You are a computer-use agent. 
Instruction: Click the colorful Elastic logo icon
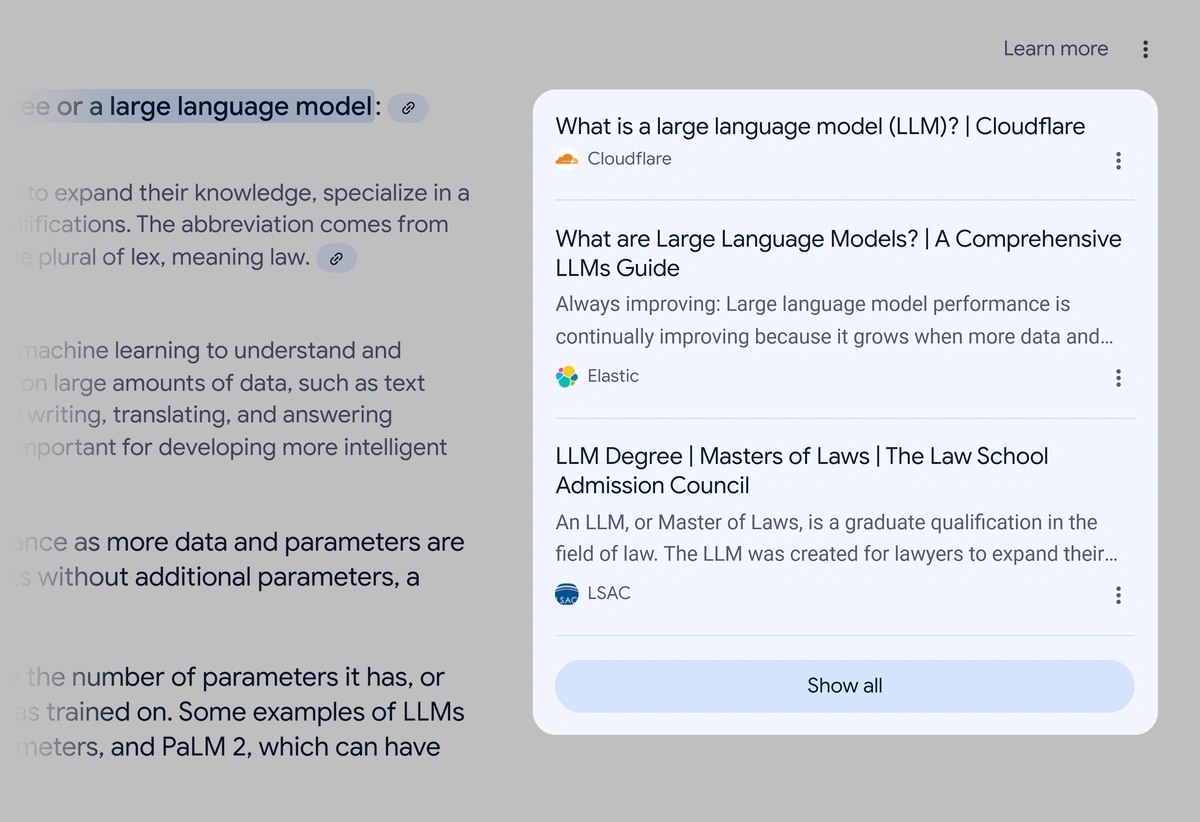click(x=567, y=377)
